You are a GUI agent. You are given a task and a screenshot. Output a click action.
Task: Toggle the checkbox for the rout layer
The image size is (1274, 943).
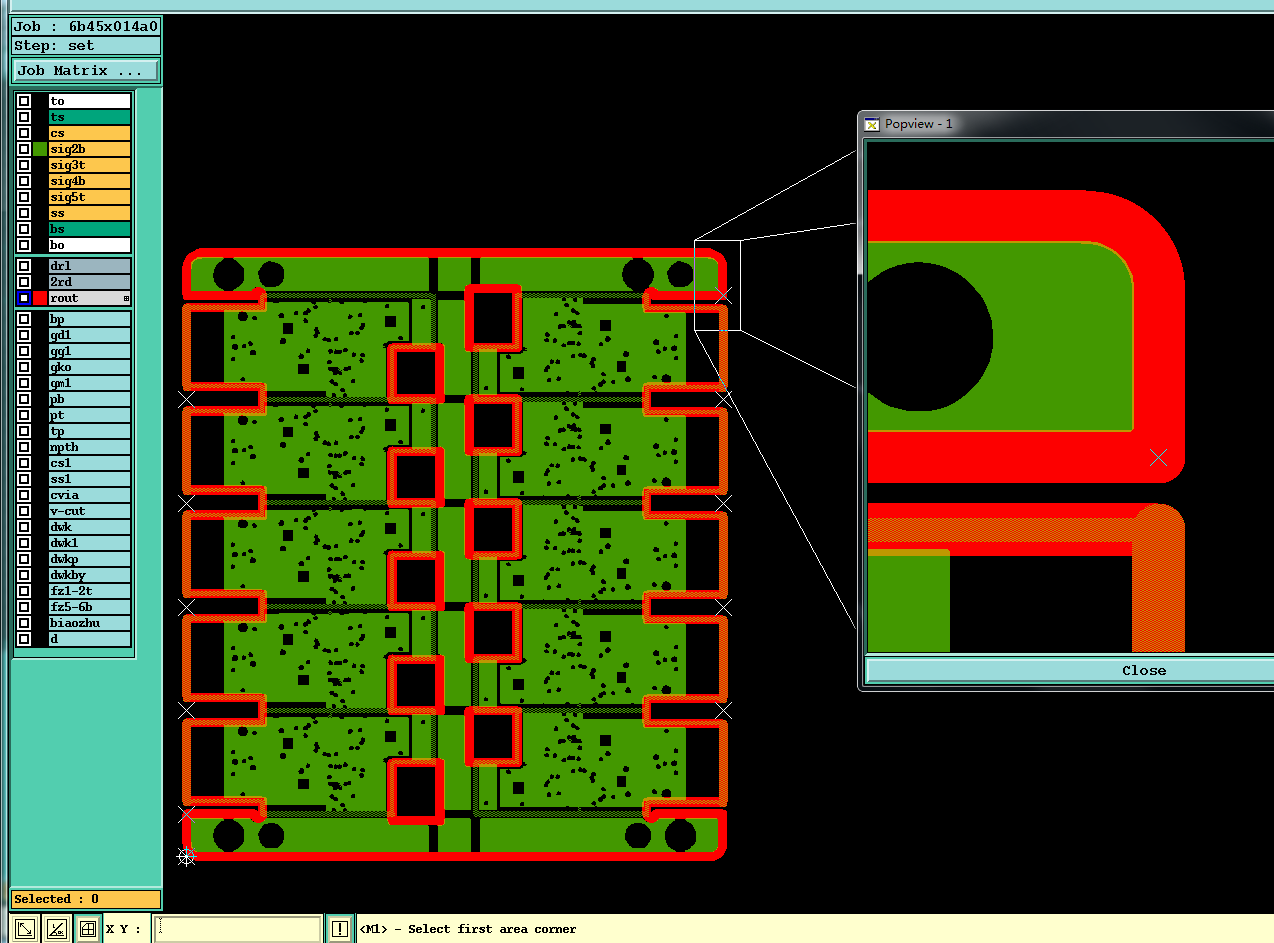[24, 298]
